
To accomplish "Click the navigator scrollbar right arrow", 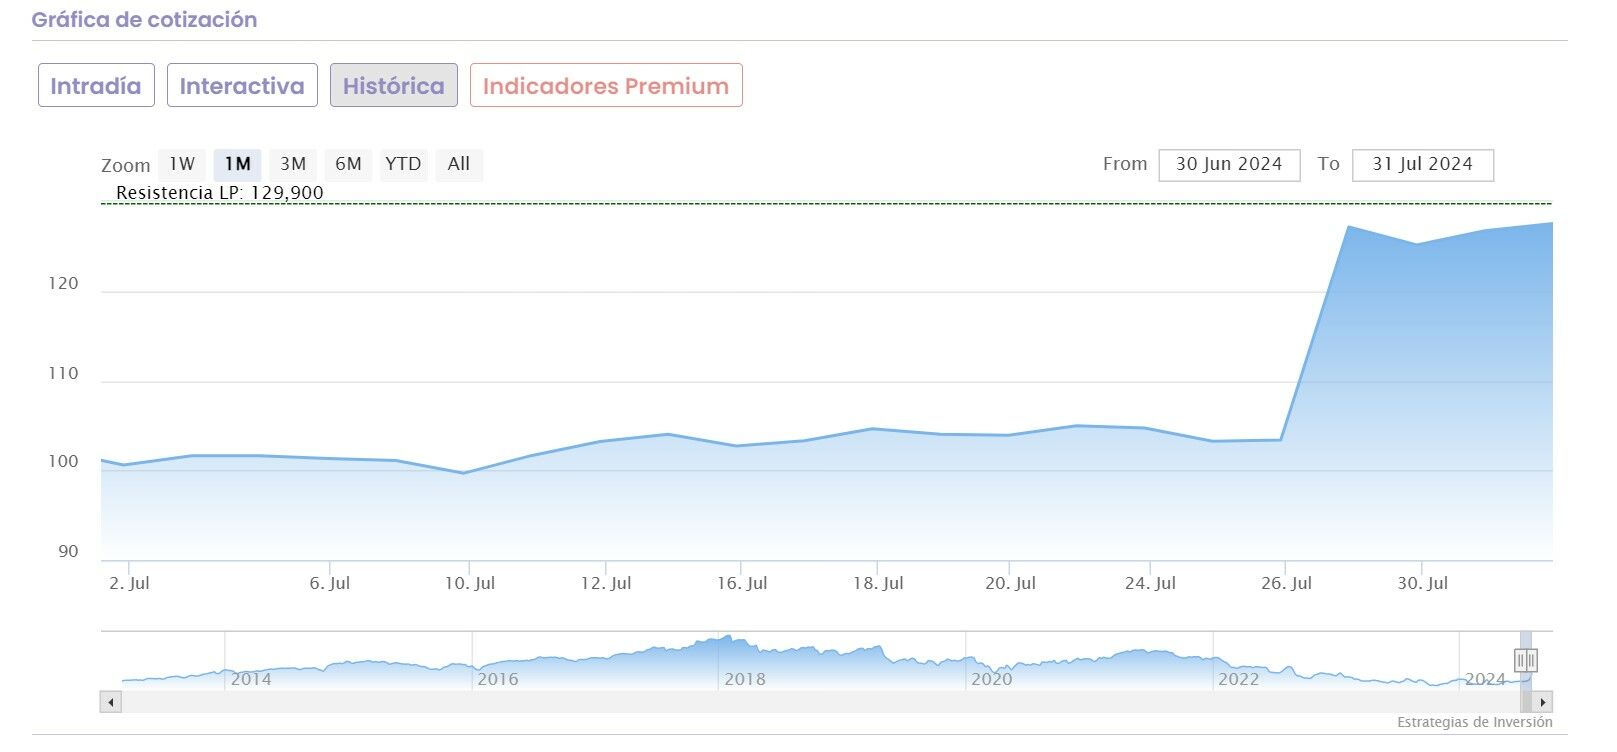I will [1544, 702].
